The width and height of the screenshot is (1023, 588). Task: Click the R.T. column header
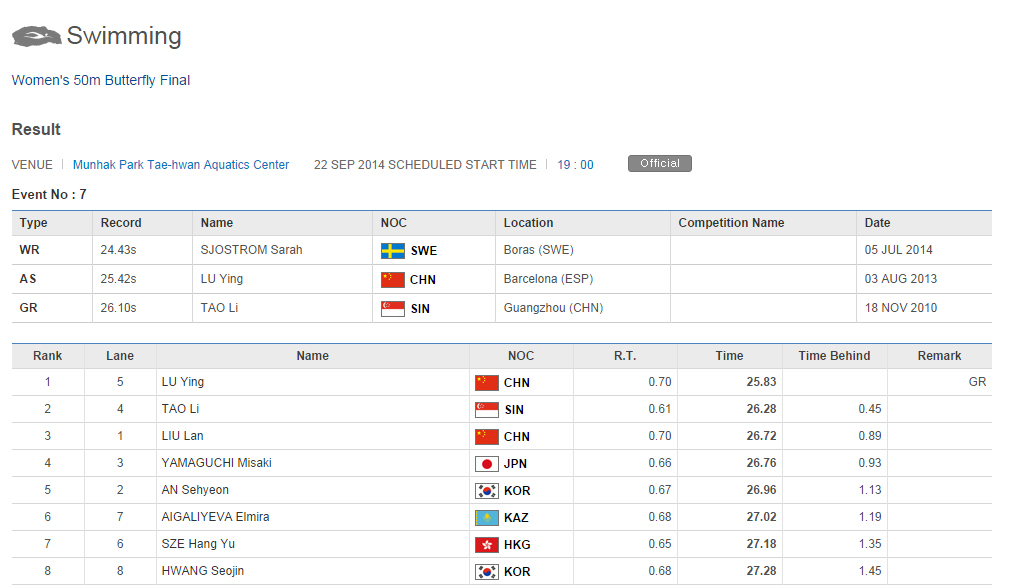click(625, 356)
